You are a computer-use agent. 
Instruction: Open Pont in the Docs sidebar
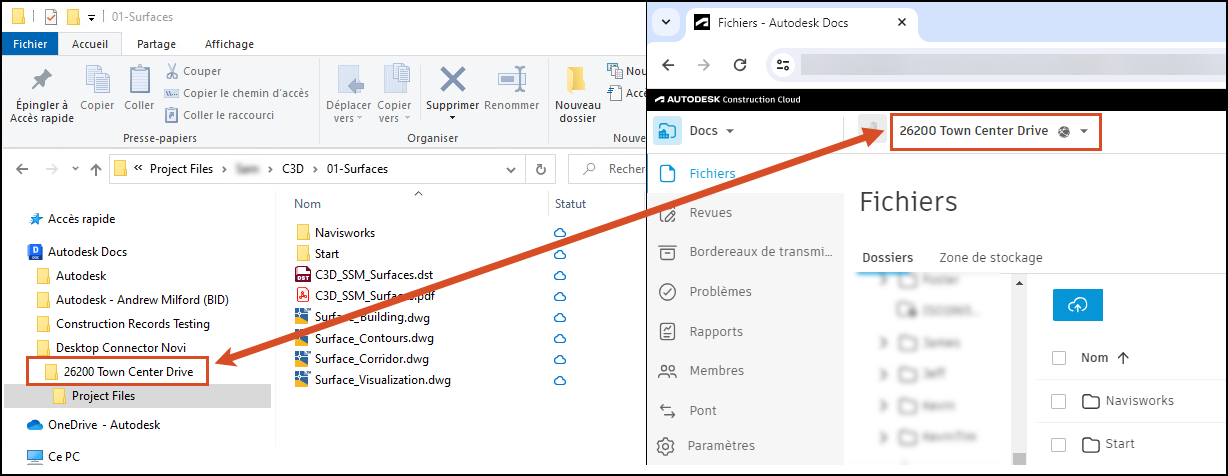(x=687, y=411)
